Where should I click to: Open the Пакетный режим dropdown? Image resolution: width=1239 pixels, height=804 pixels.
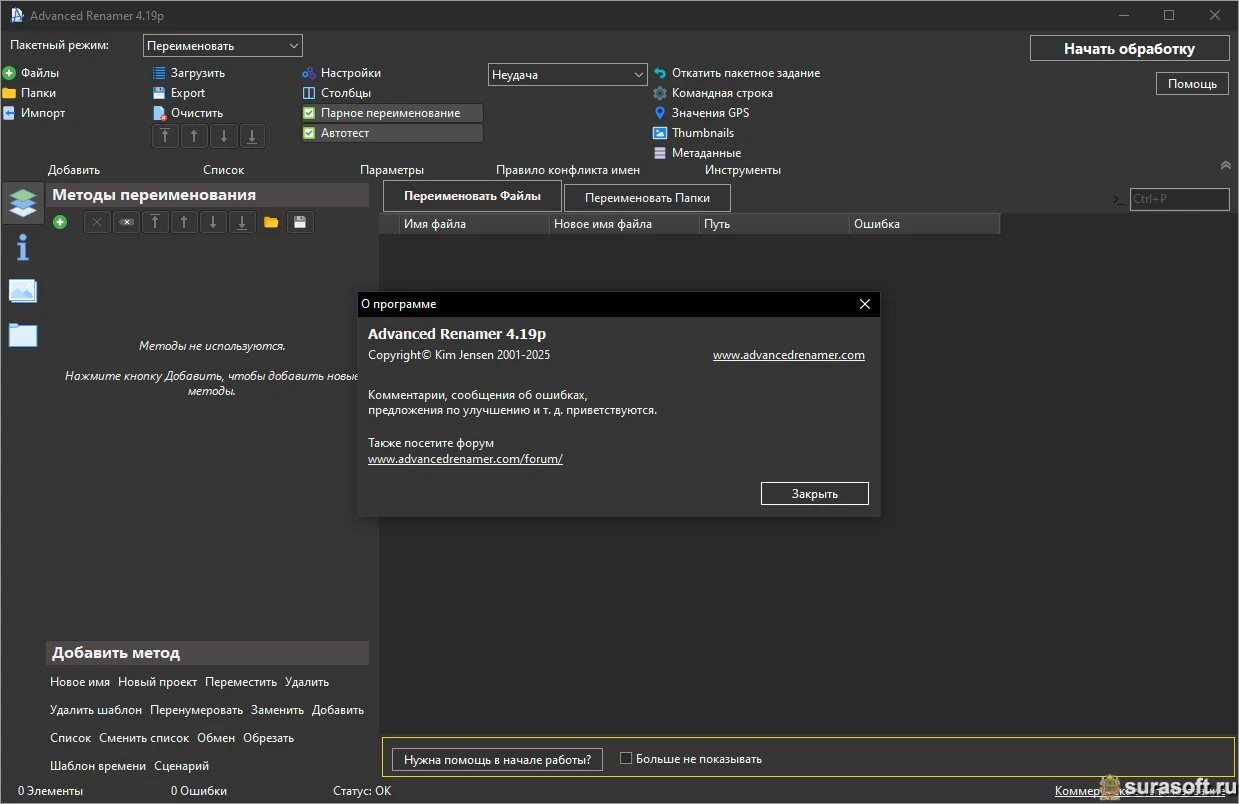pos(223,46)
